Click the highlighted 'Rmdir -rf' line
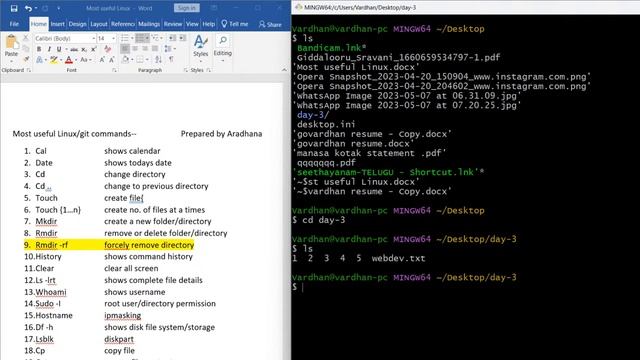The image size is (640, 360). coord(109,245)
